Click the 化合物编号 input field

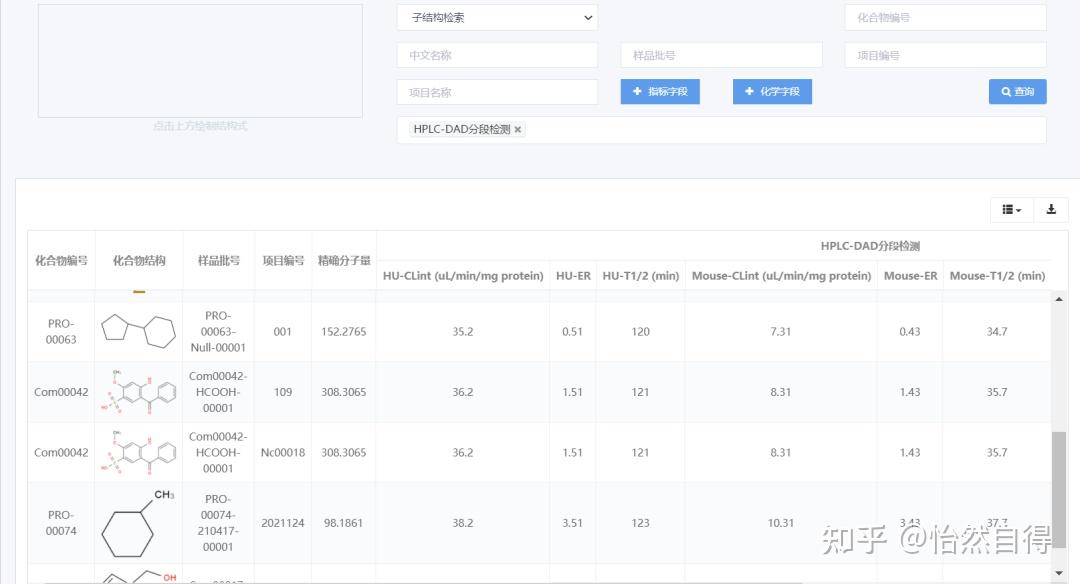coord(945,17)
